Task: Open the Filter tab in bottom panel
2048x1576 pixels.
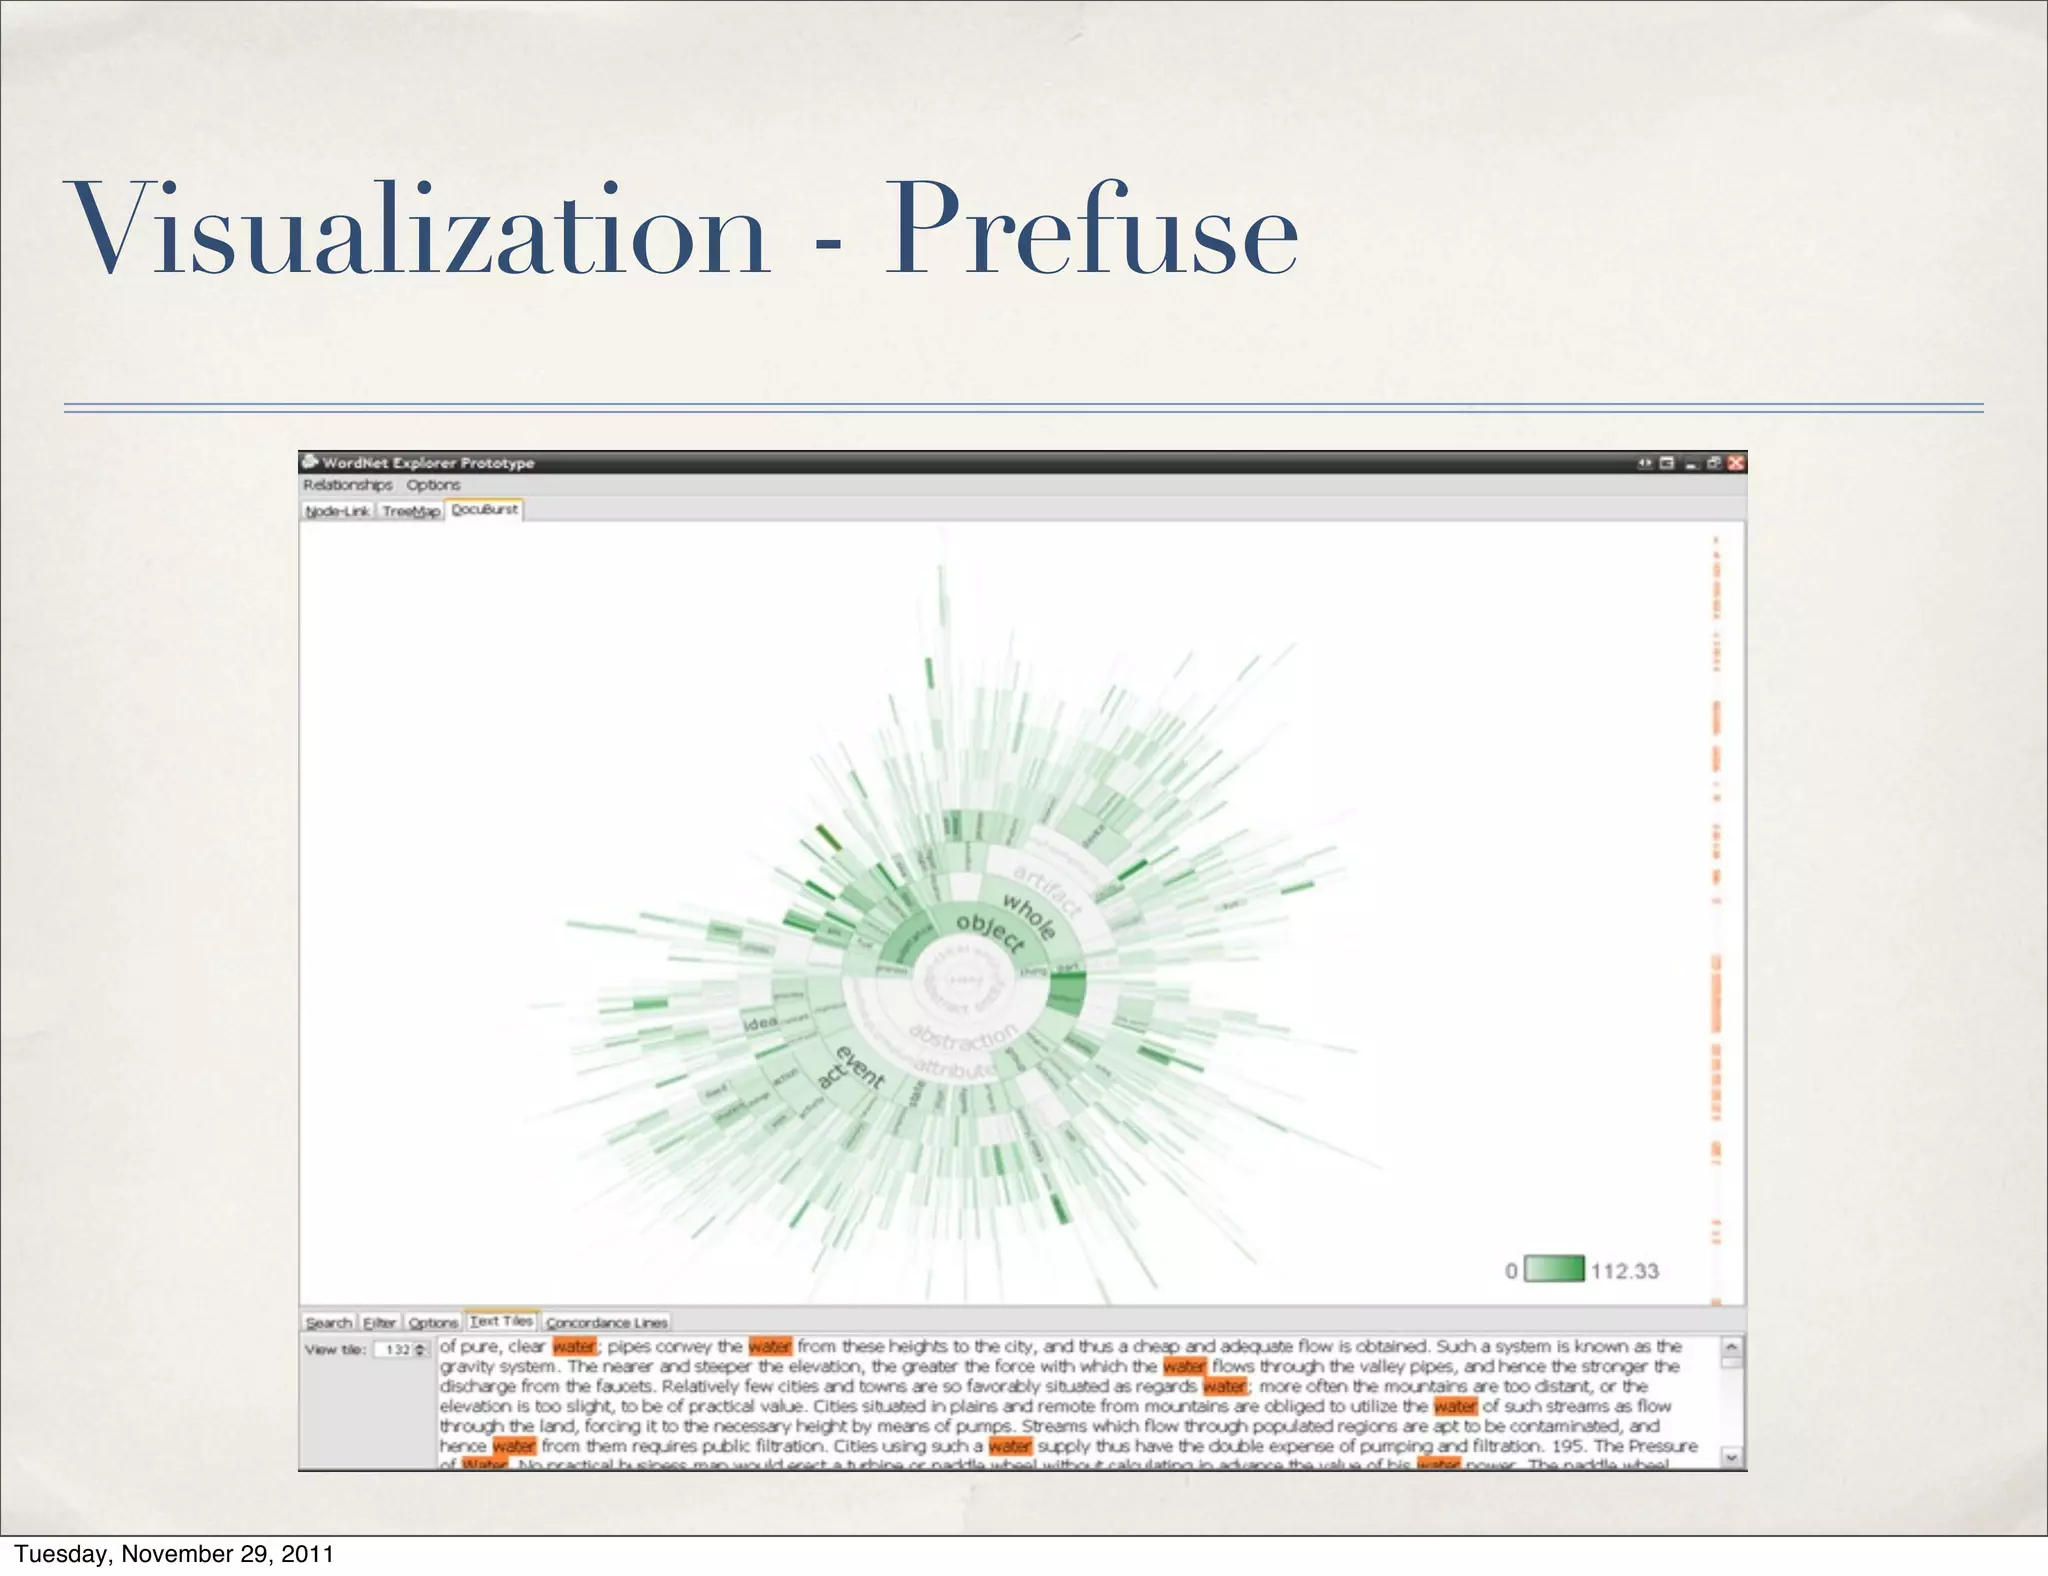Action: tap(379, 1323)
